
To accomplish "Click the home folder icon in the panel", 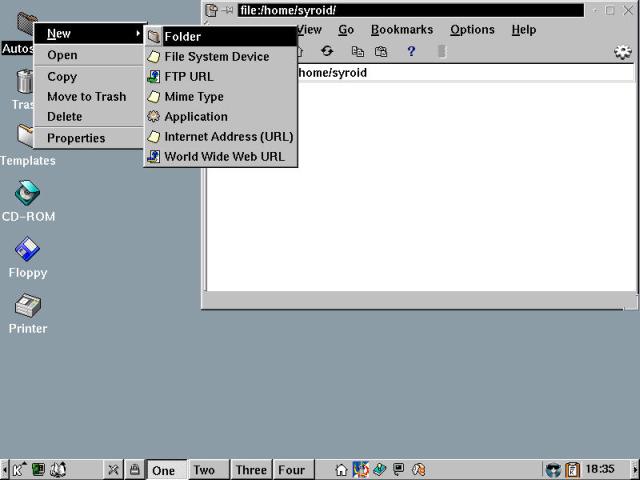I will [x=341, y=469].
